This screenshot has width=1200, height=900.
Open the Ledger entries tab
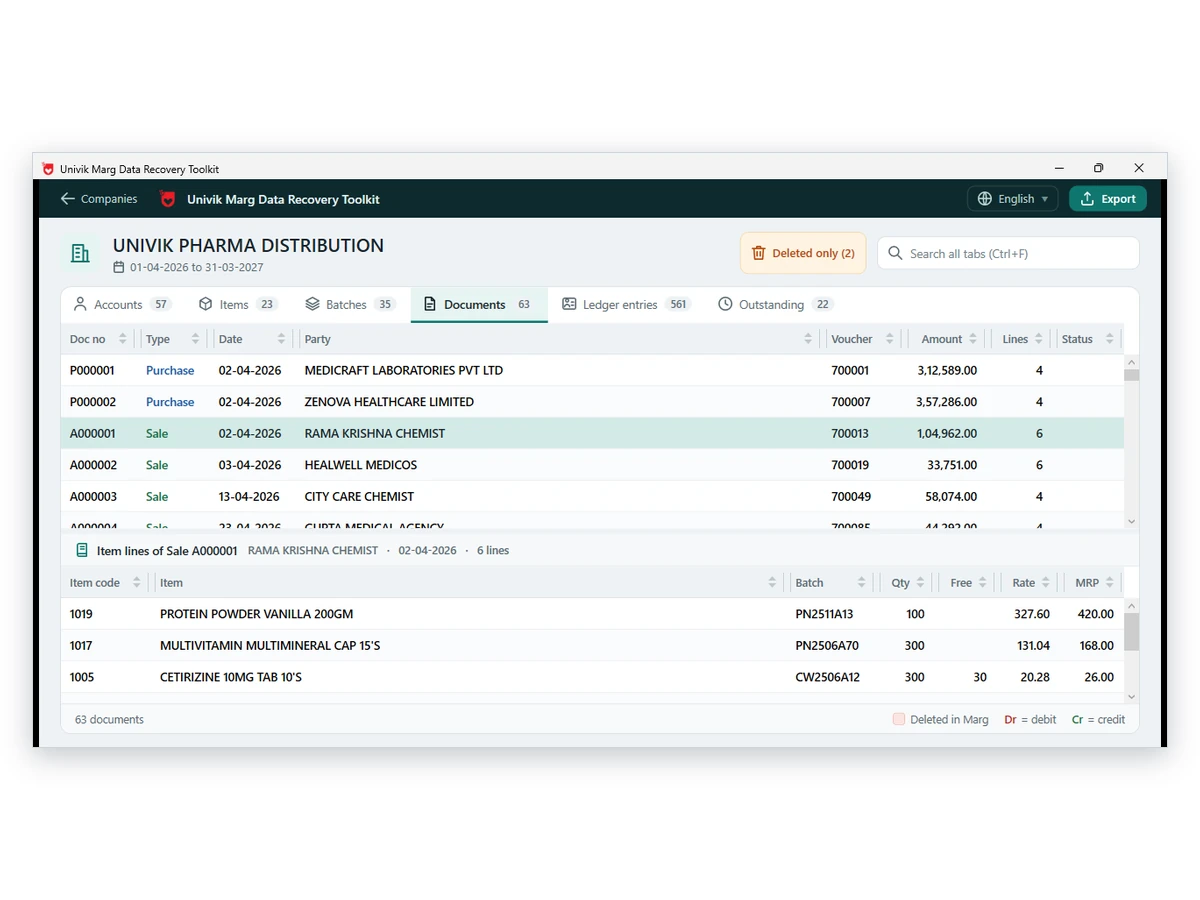[x=626, y=304]
